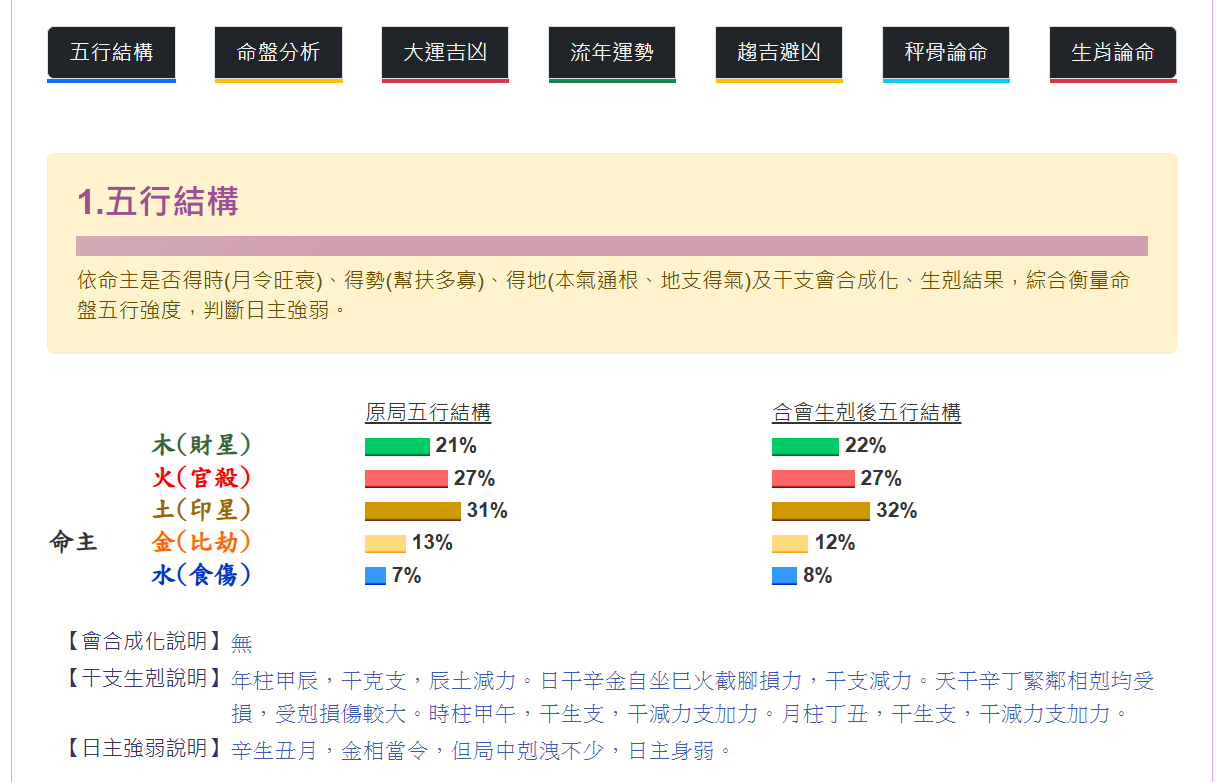The width and height of the screenshot is (1216, 782).
Task: Click the 1.五行結構 section heading
Action: [158, 202]
